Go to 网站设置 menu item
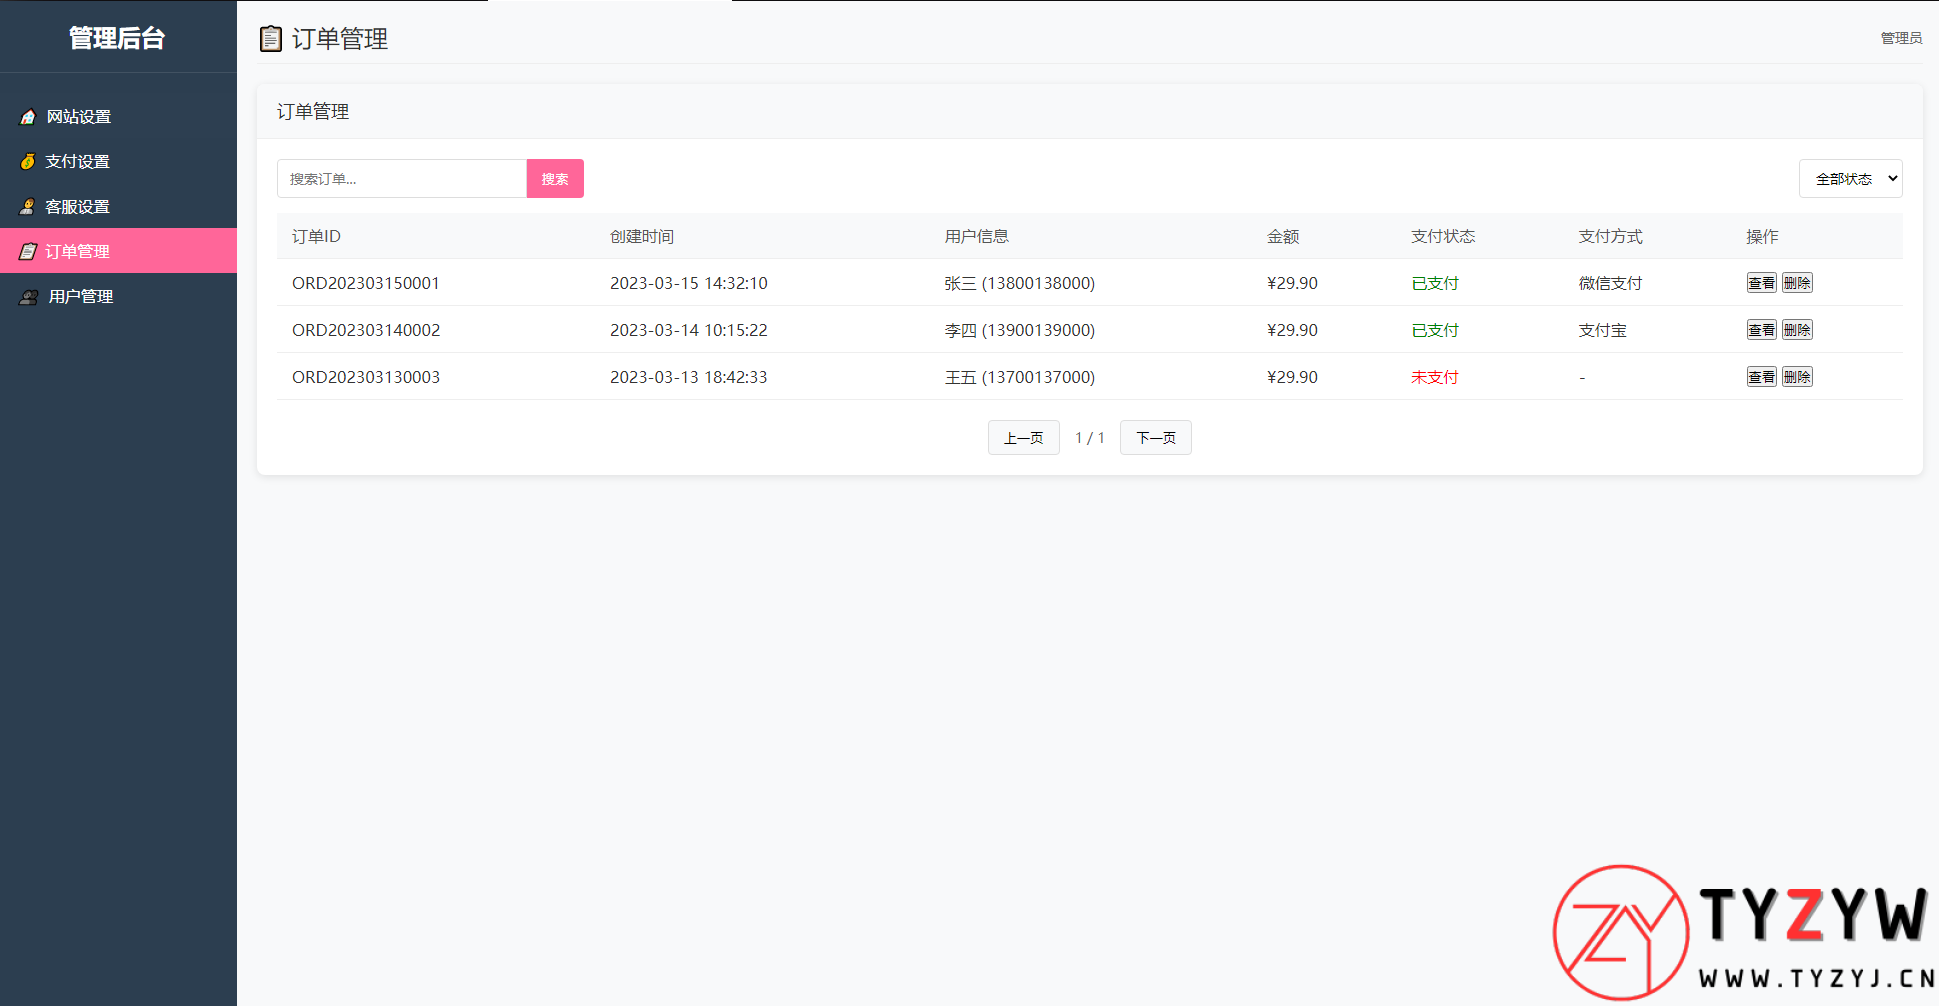Image resolution: width=1939 pixels, height=1006 pixels. click(79, 117)
